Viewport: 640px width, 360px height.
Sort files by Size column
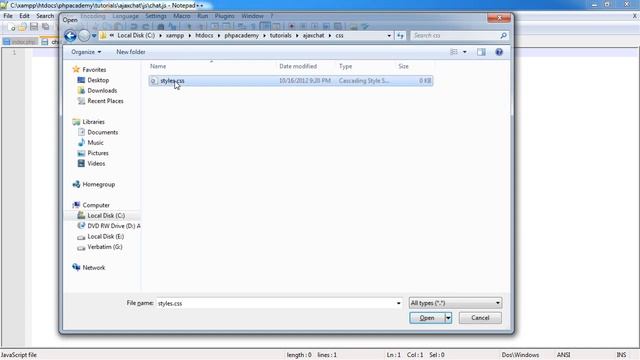coord(403,66)
